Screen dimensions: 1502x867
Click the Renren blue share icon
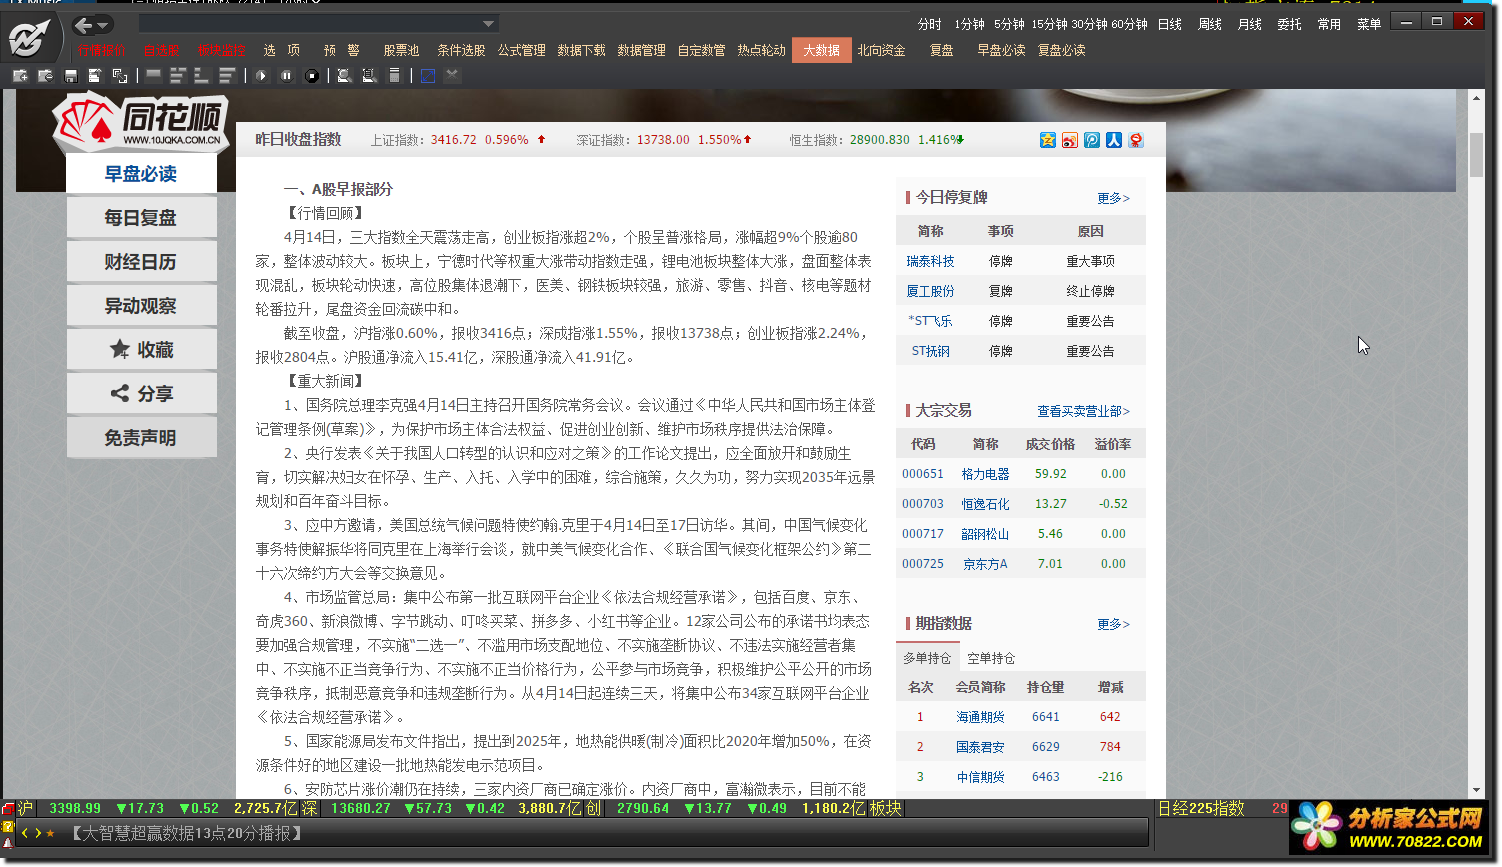pyautogui.click(x=1113, y=140)
